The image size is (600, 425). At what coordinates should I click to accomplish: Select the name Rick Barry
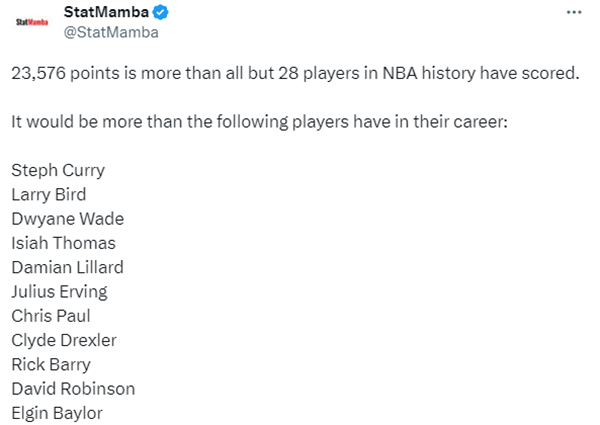[x=51, y=364]
